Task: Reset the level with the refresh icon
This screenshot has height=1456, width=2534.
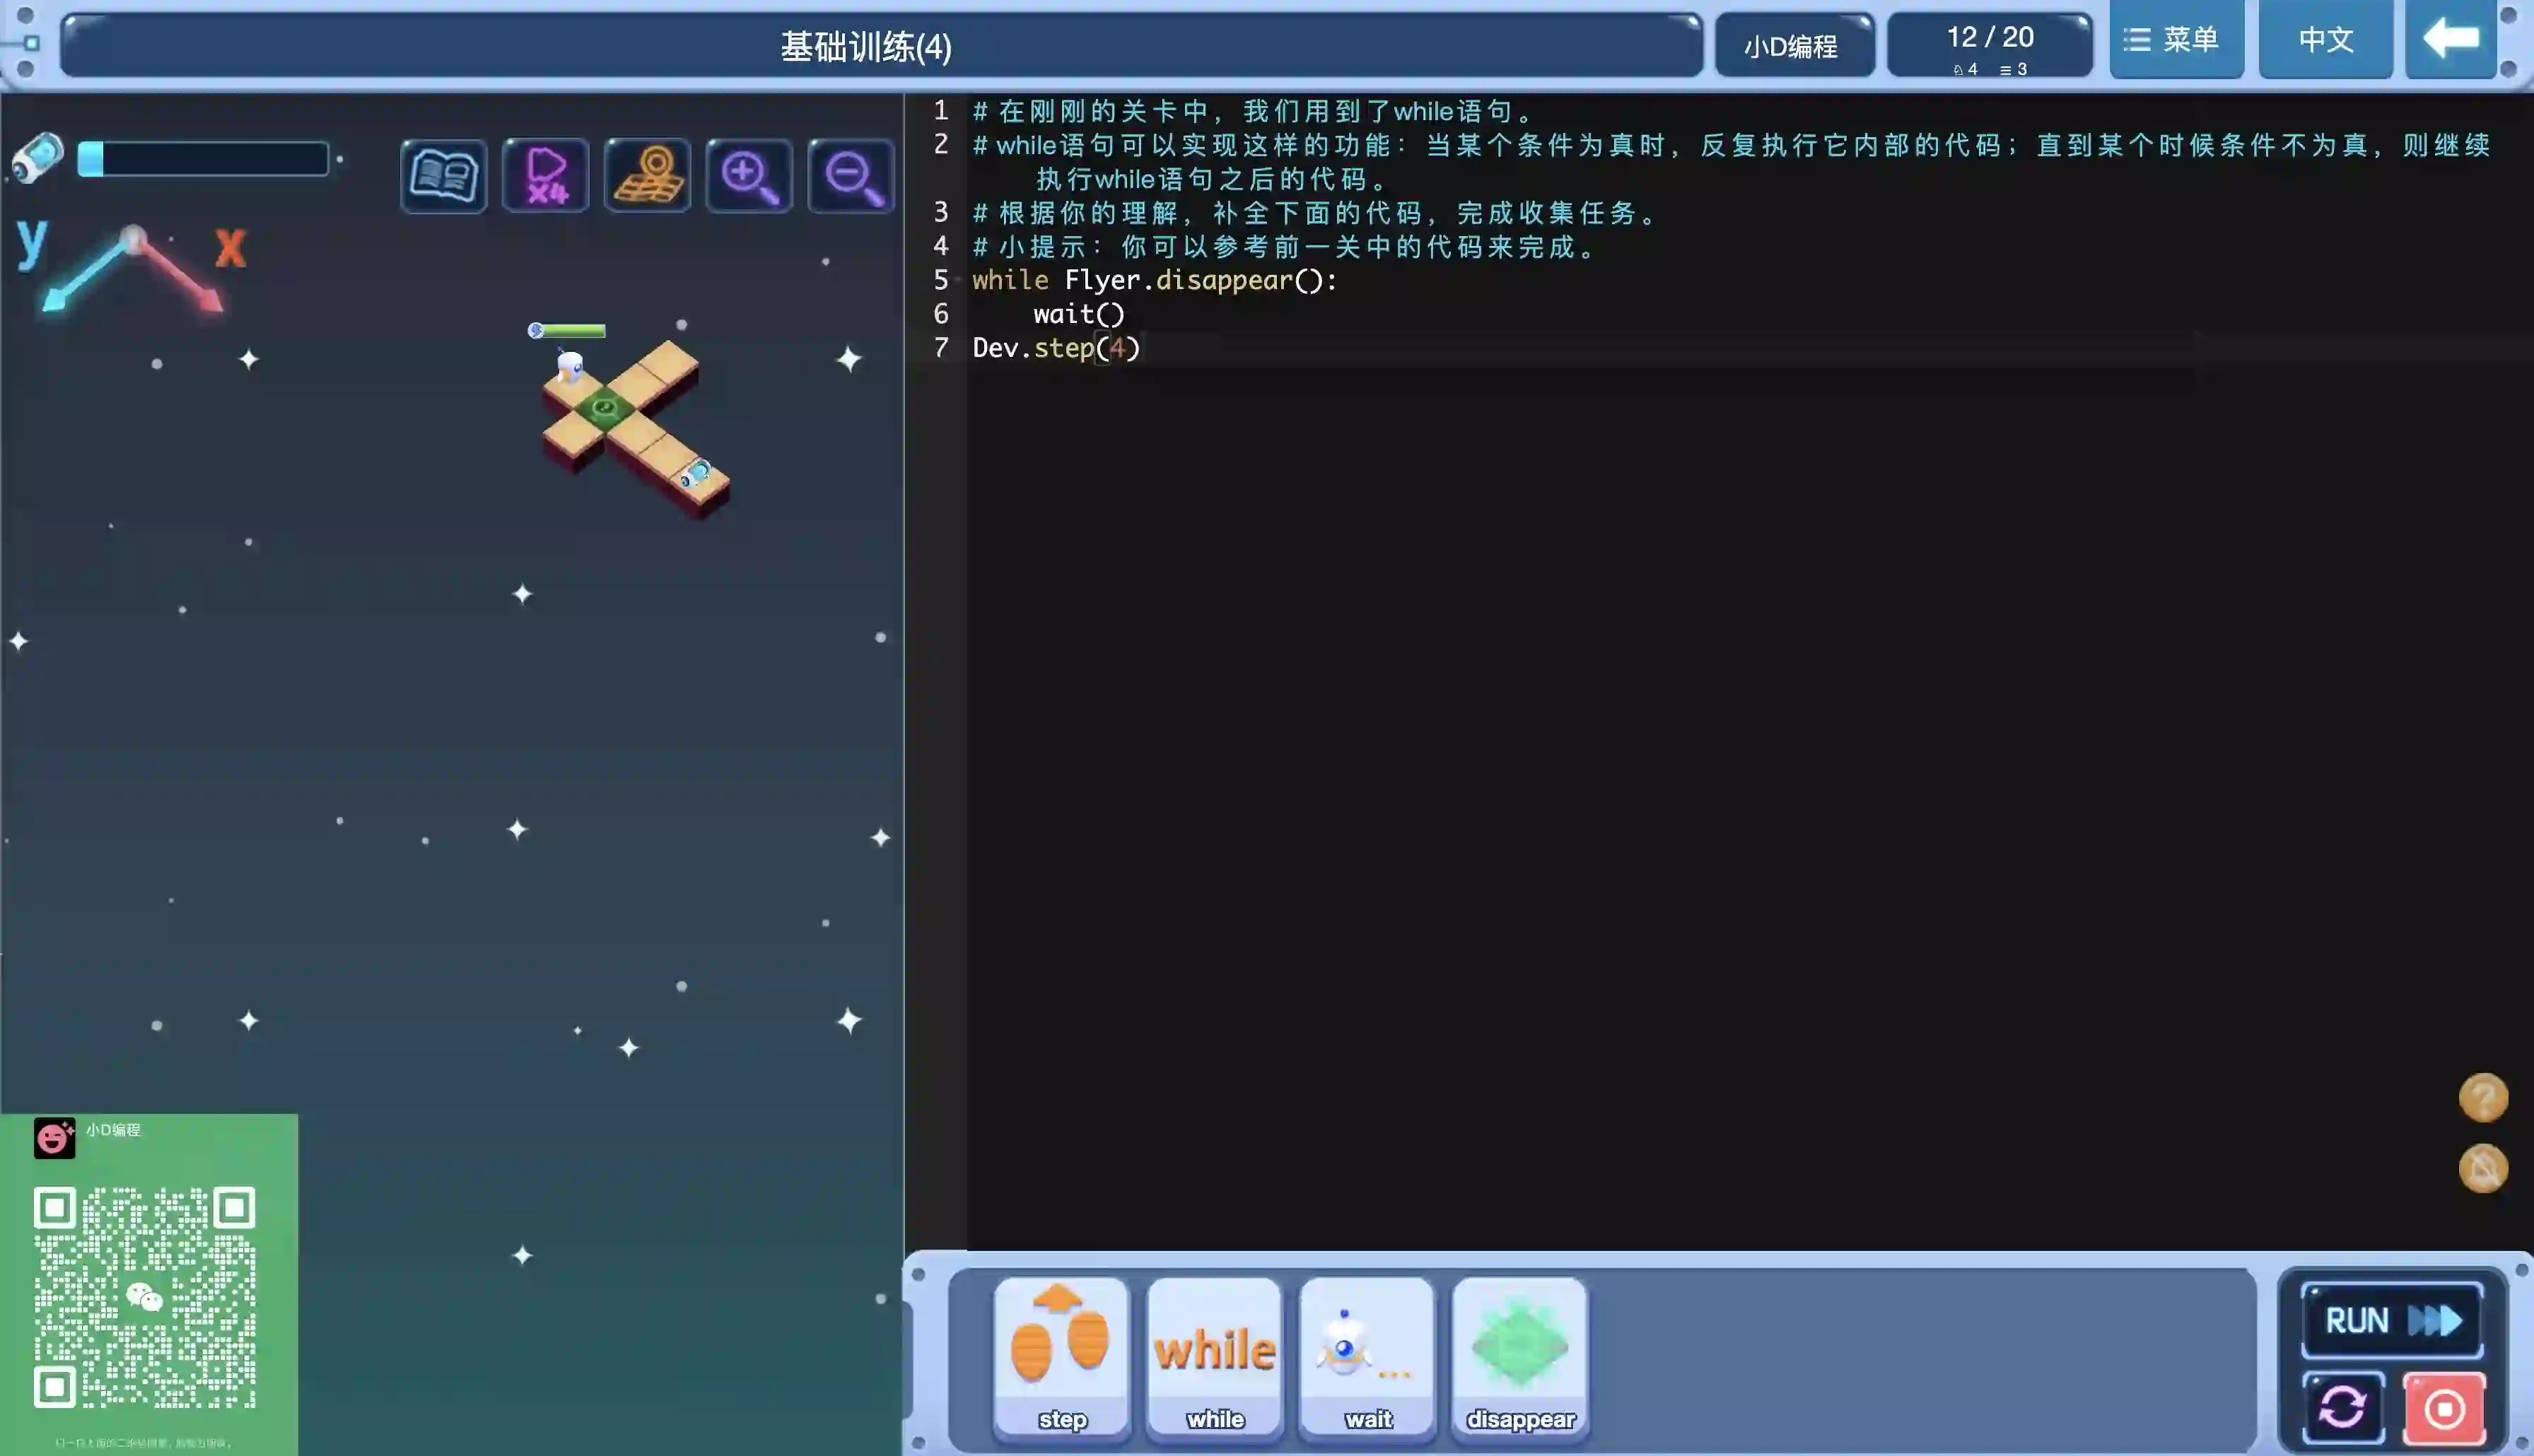Action: click(x=2343, y=1408)
